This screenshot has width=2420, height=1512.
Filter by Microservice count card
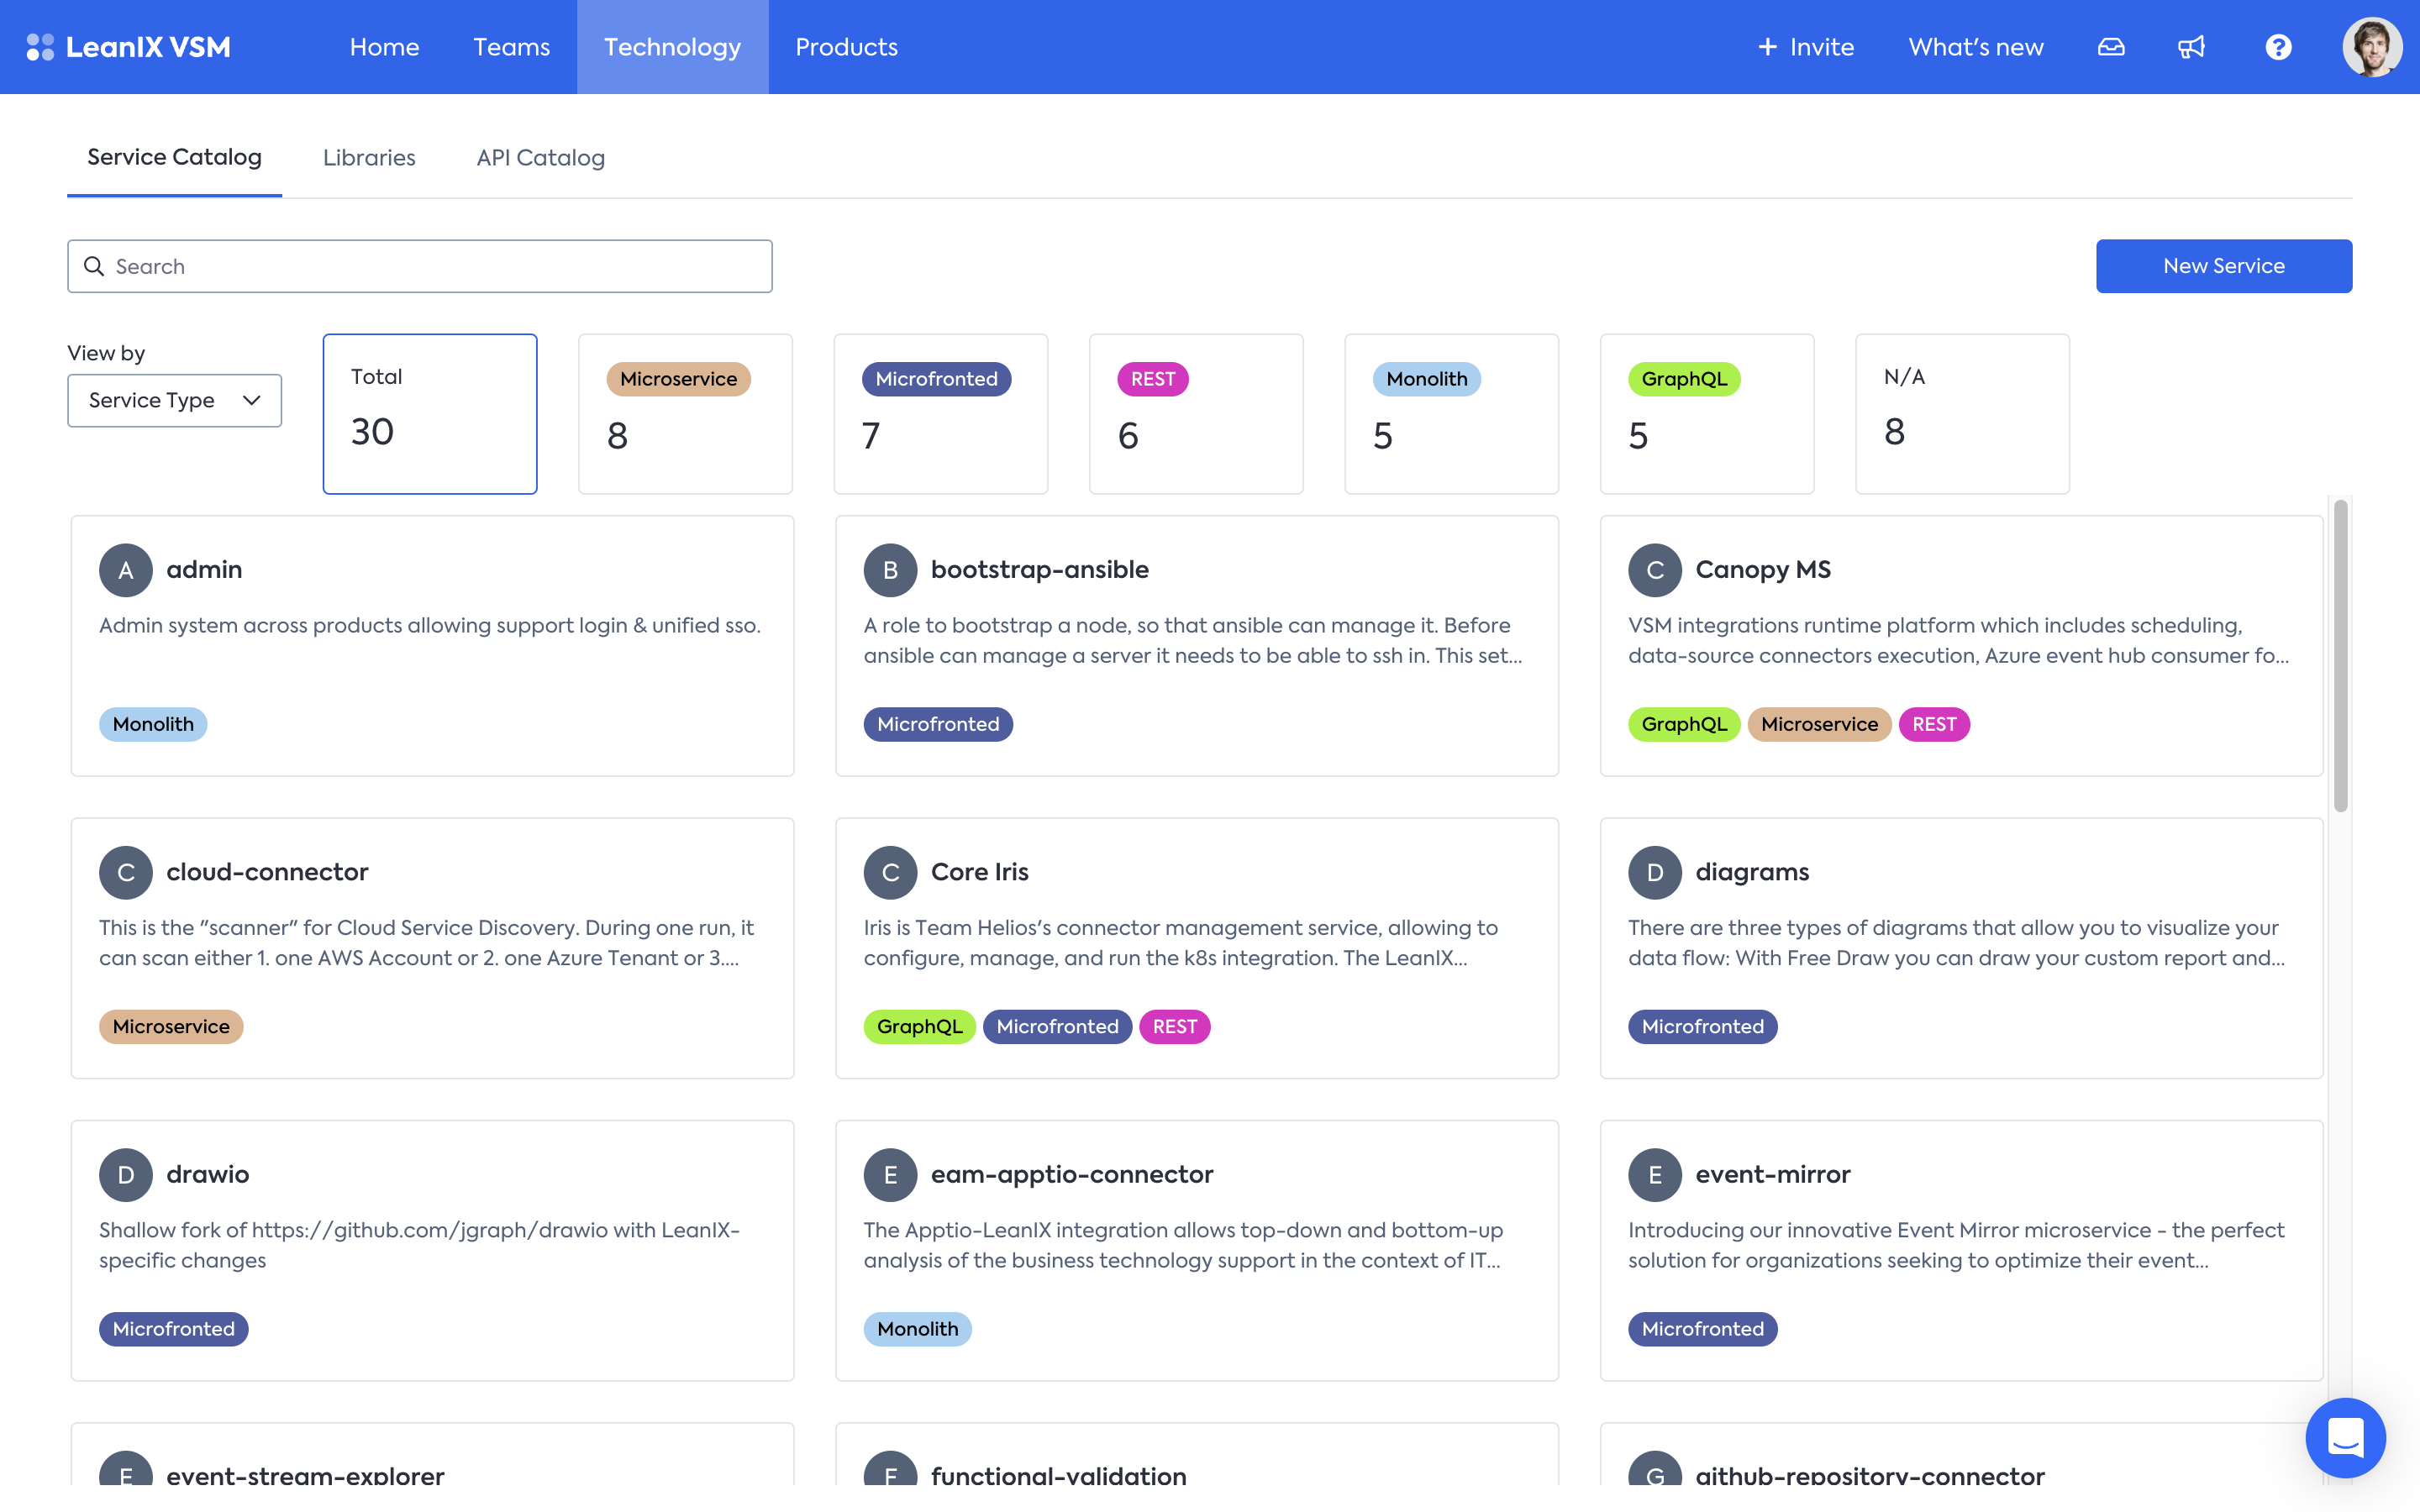click(685, 414)
